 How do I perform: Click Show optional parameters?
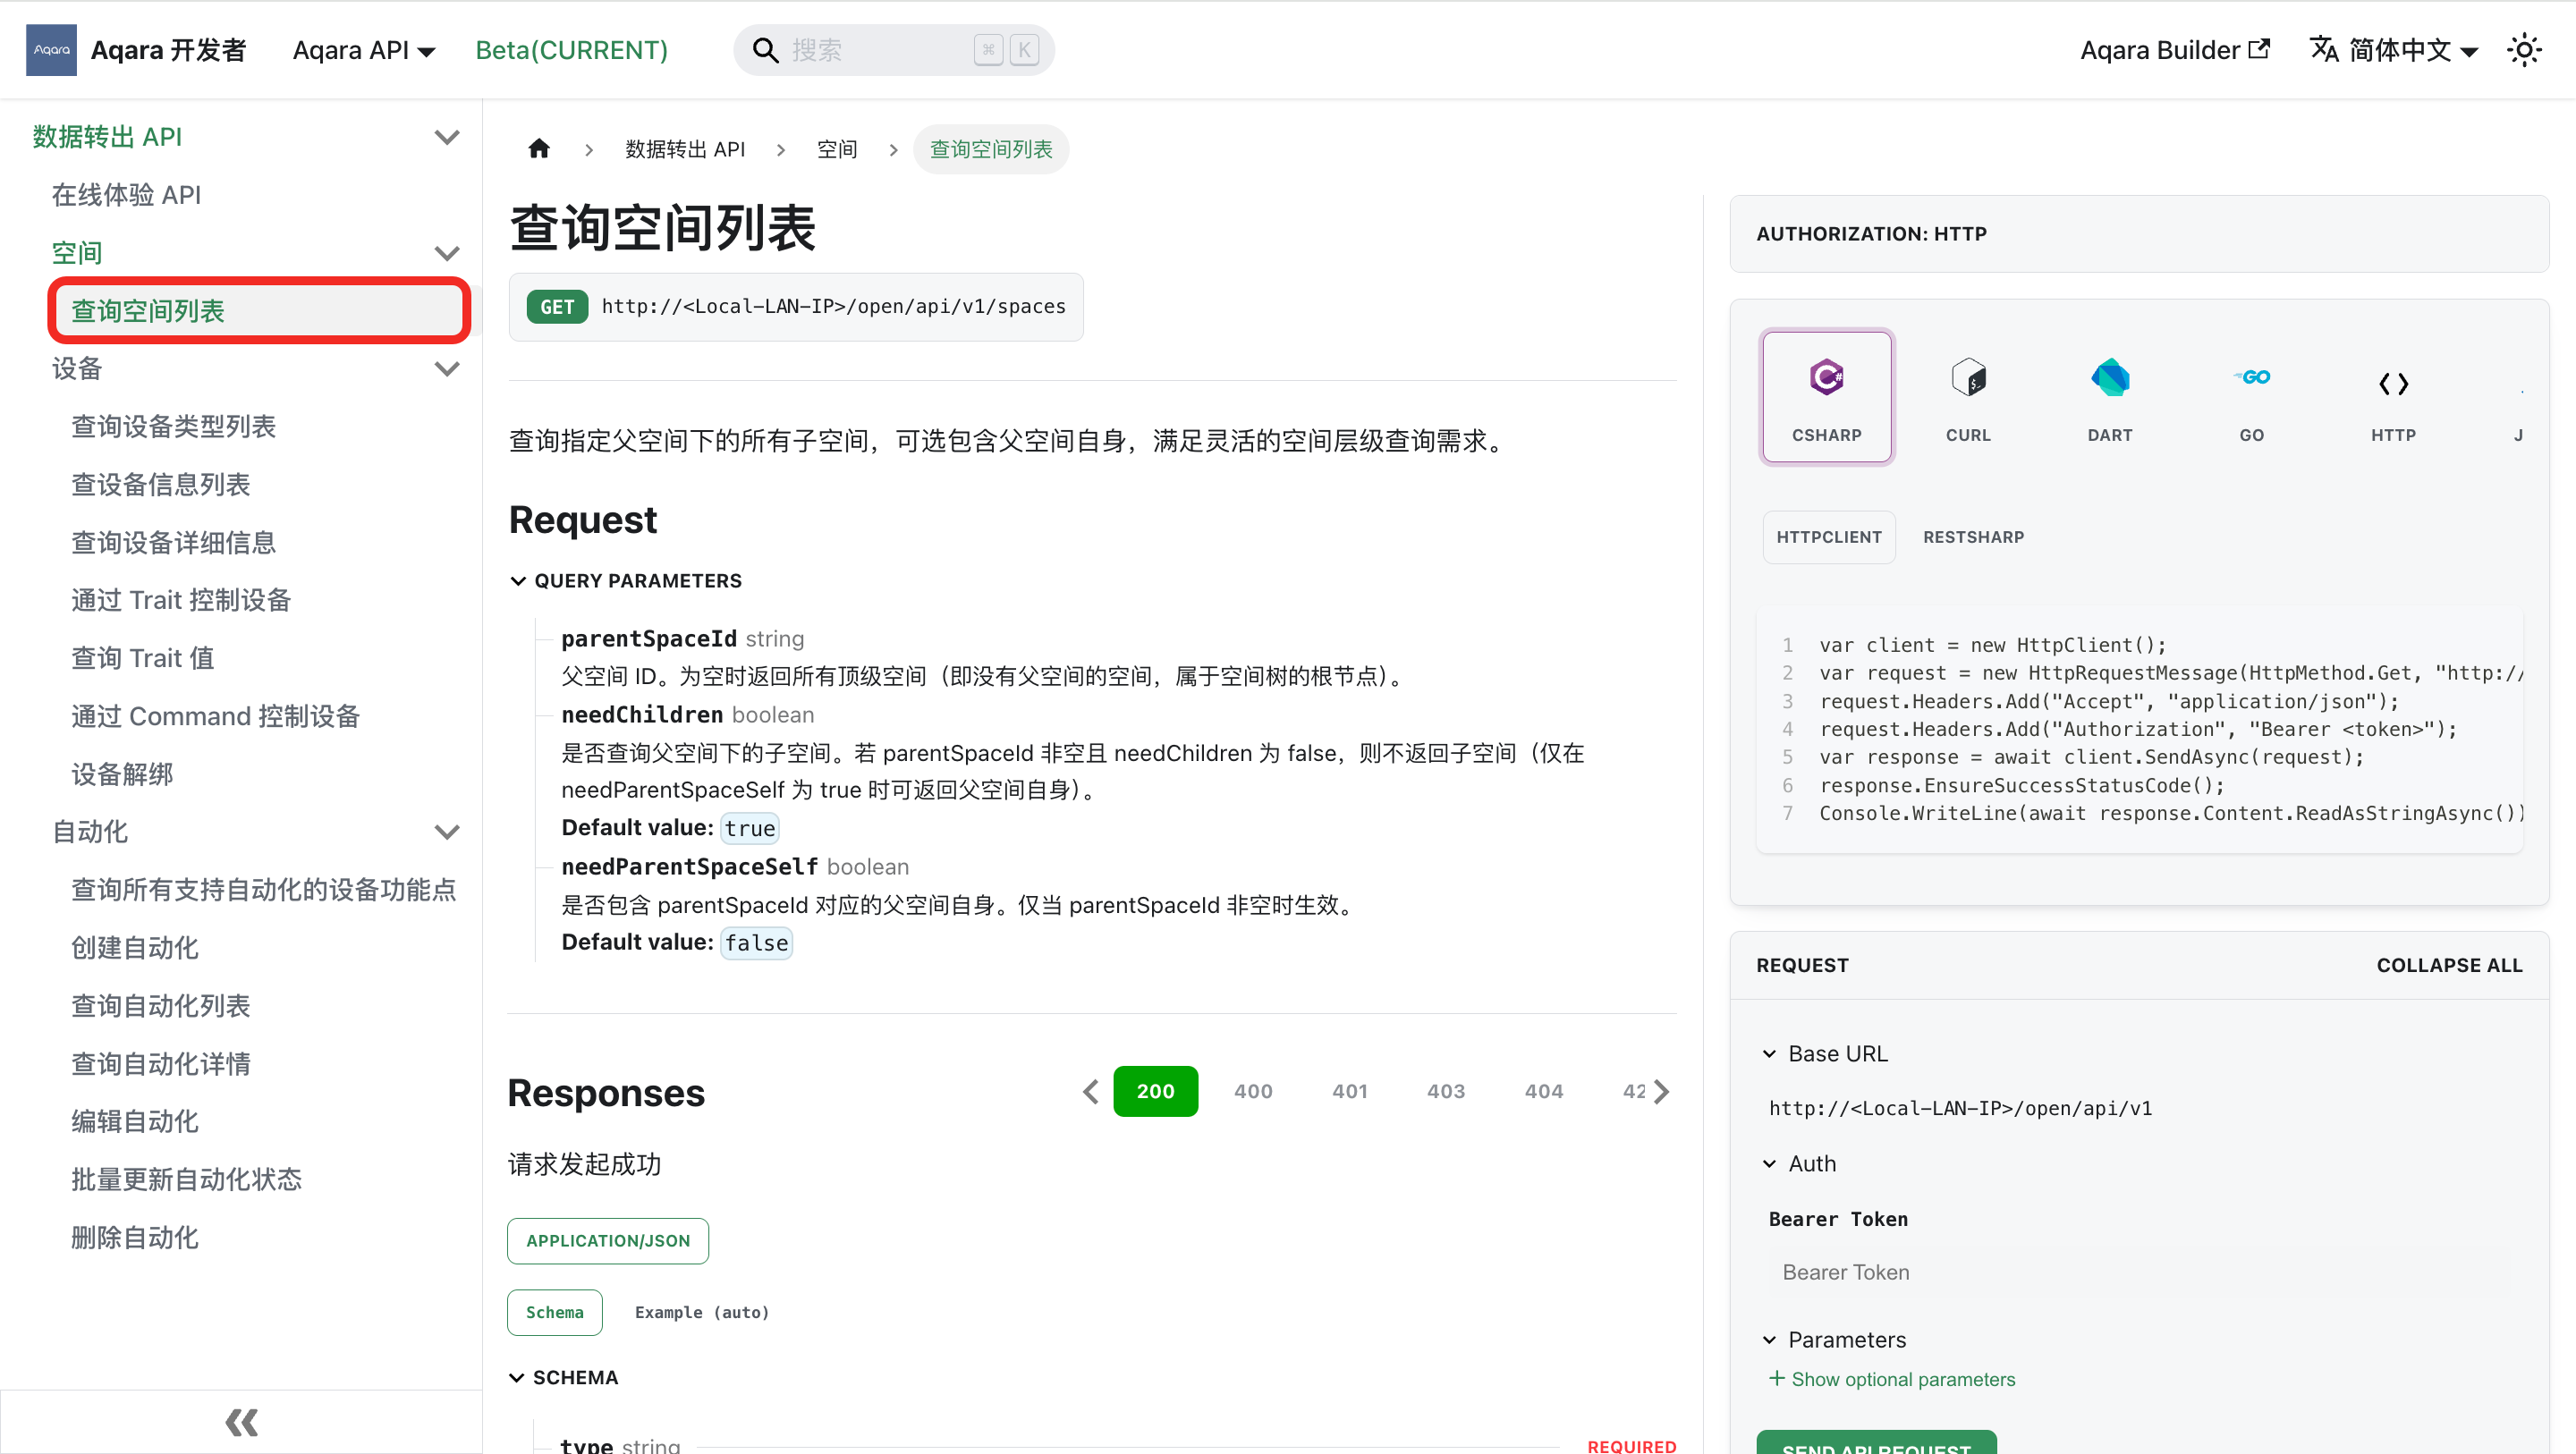tap(1902, 1379)
